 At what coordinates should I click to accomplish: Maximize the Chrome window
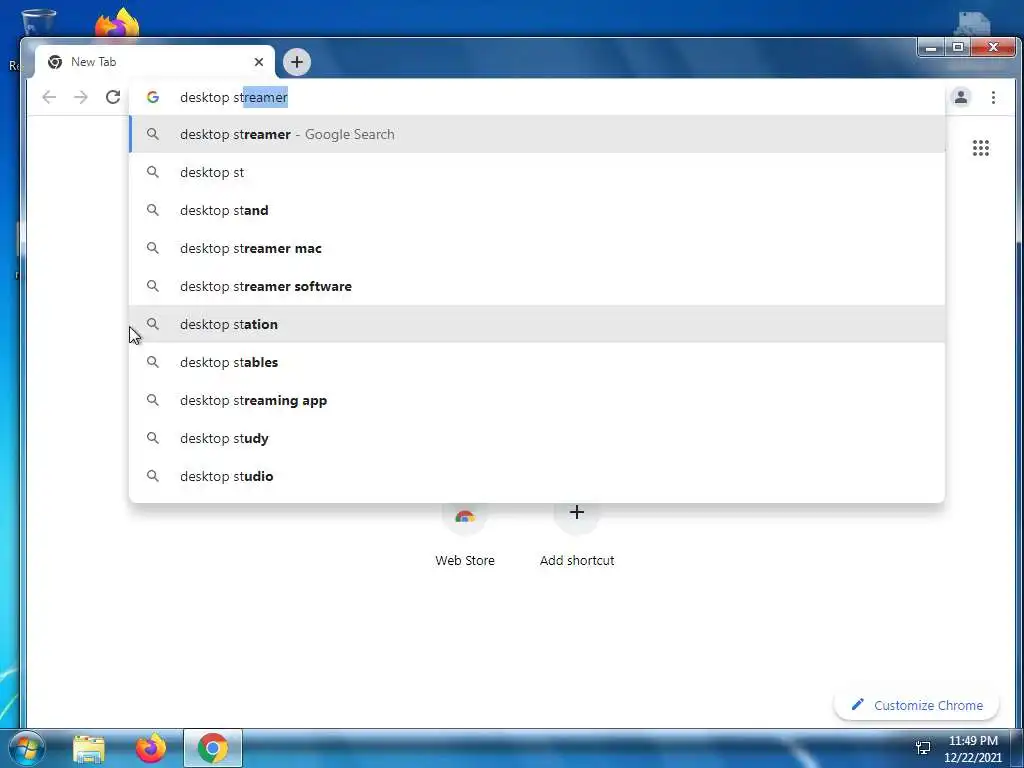(x=957, y=48)
